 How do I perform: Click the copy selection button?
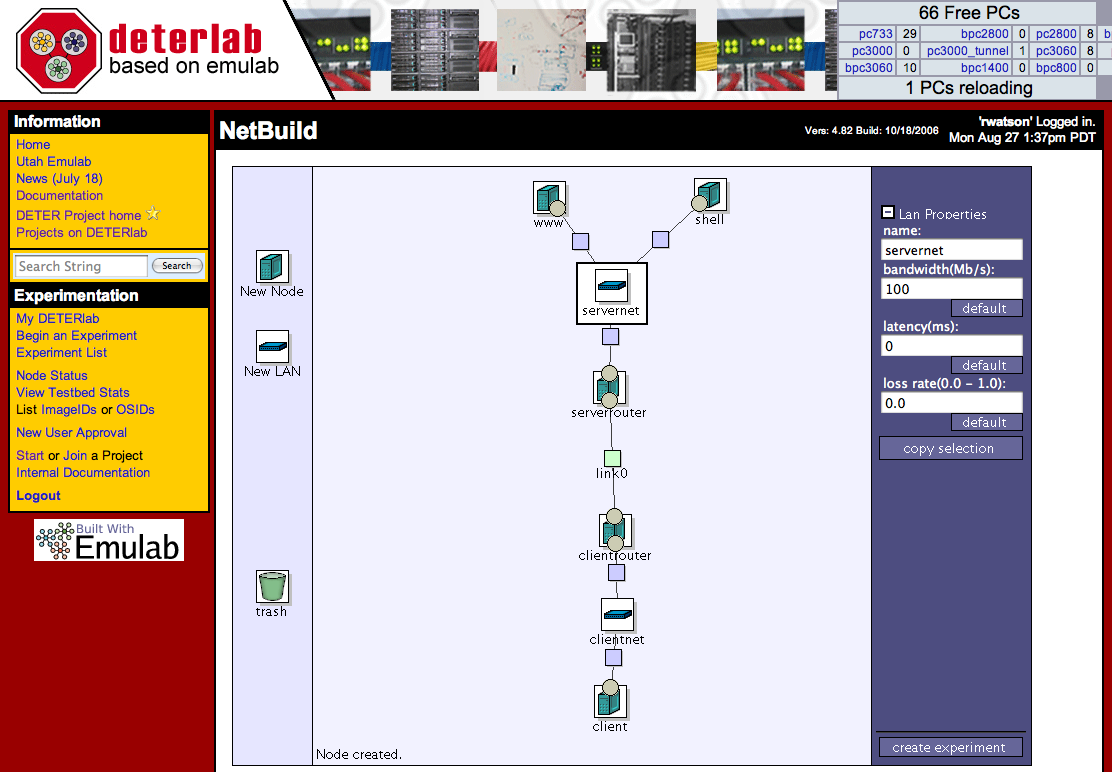click(950, 448)
